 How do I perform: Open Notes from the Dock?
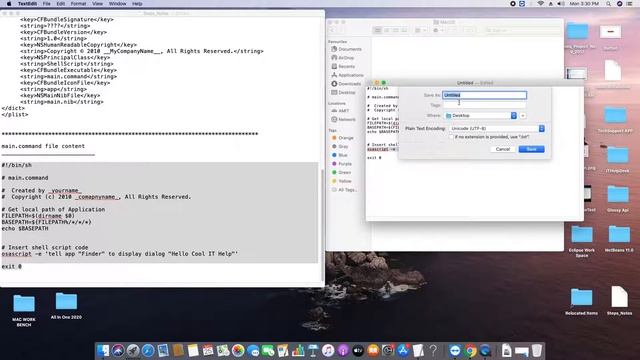(193, 350)
